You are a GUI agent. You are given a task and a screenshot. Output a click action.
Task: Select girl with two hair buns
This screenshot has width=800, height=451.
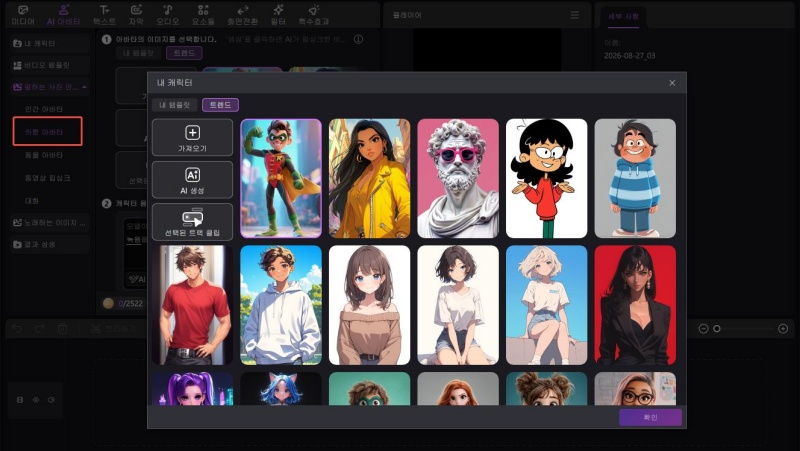pyautogui.click(x=546, y=389)
